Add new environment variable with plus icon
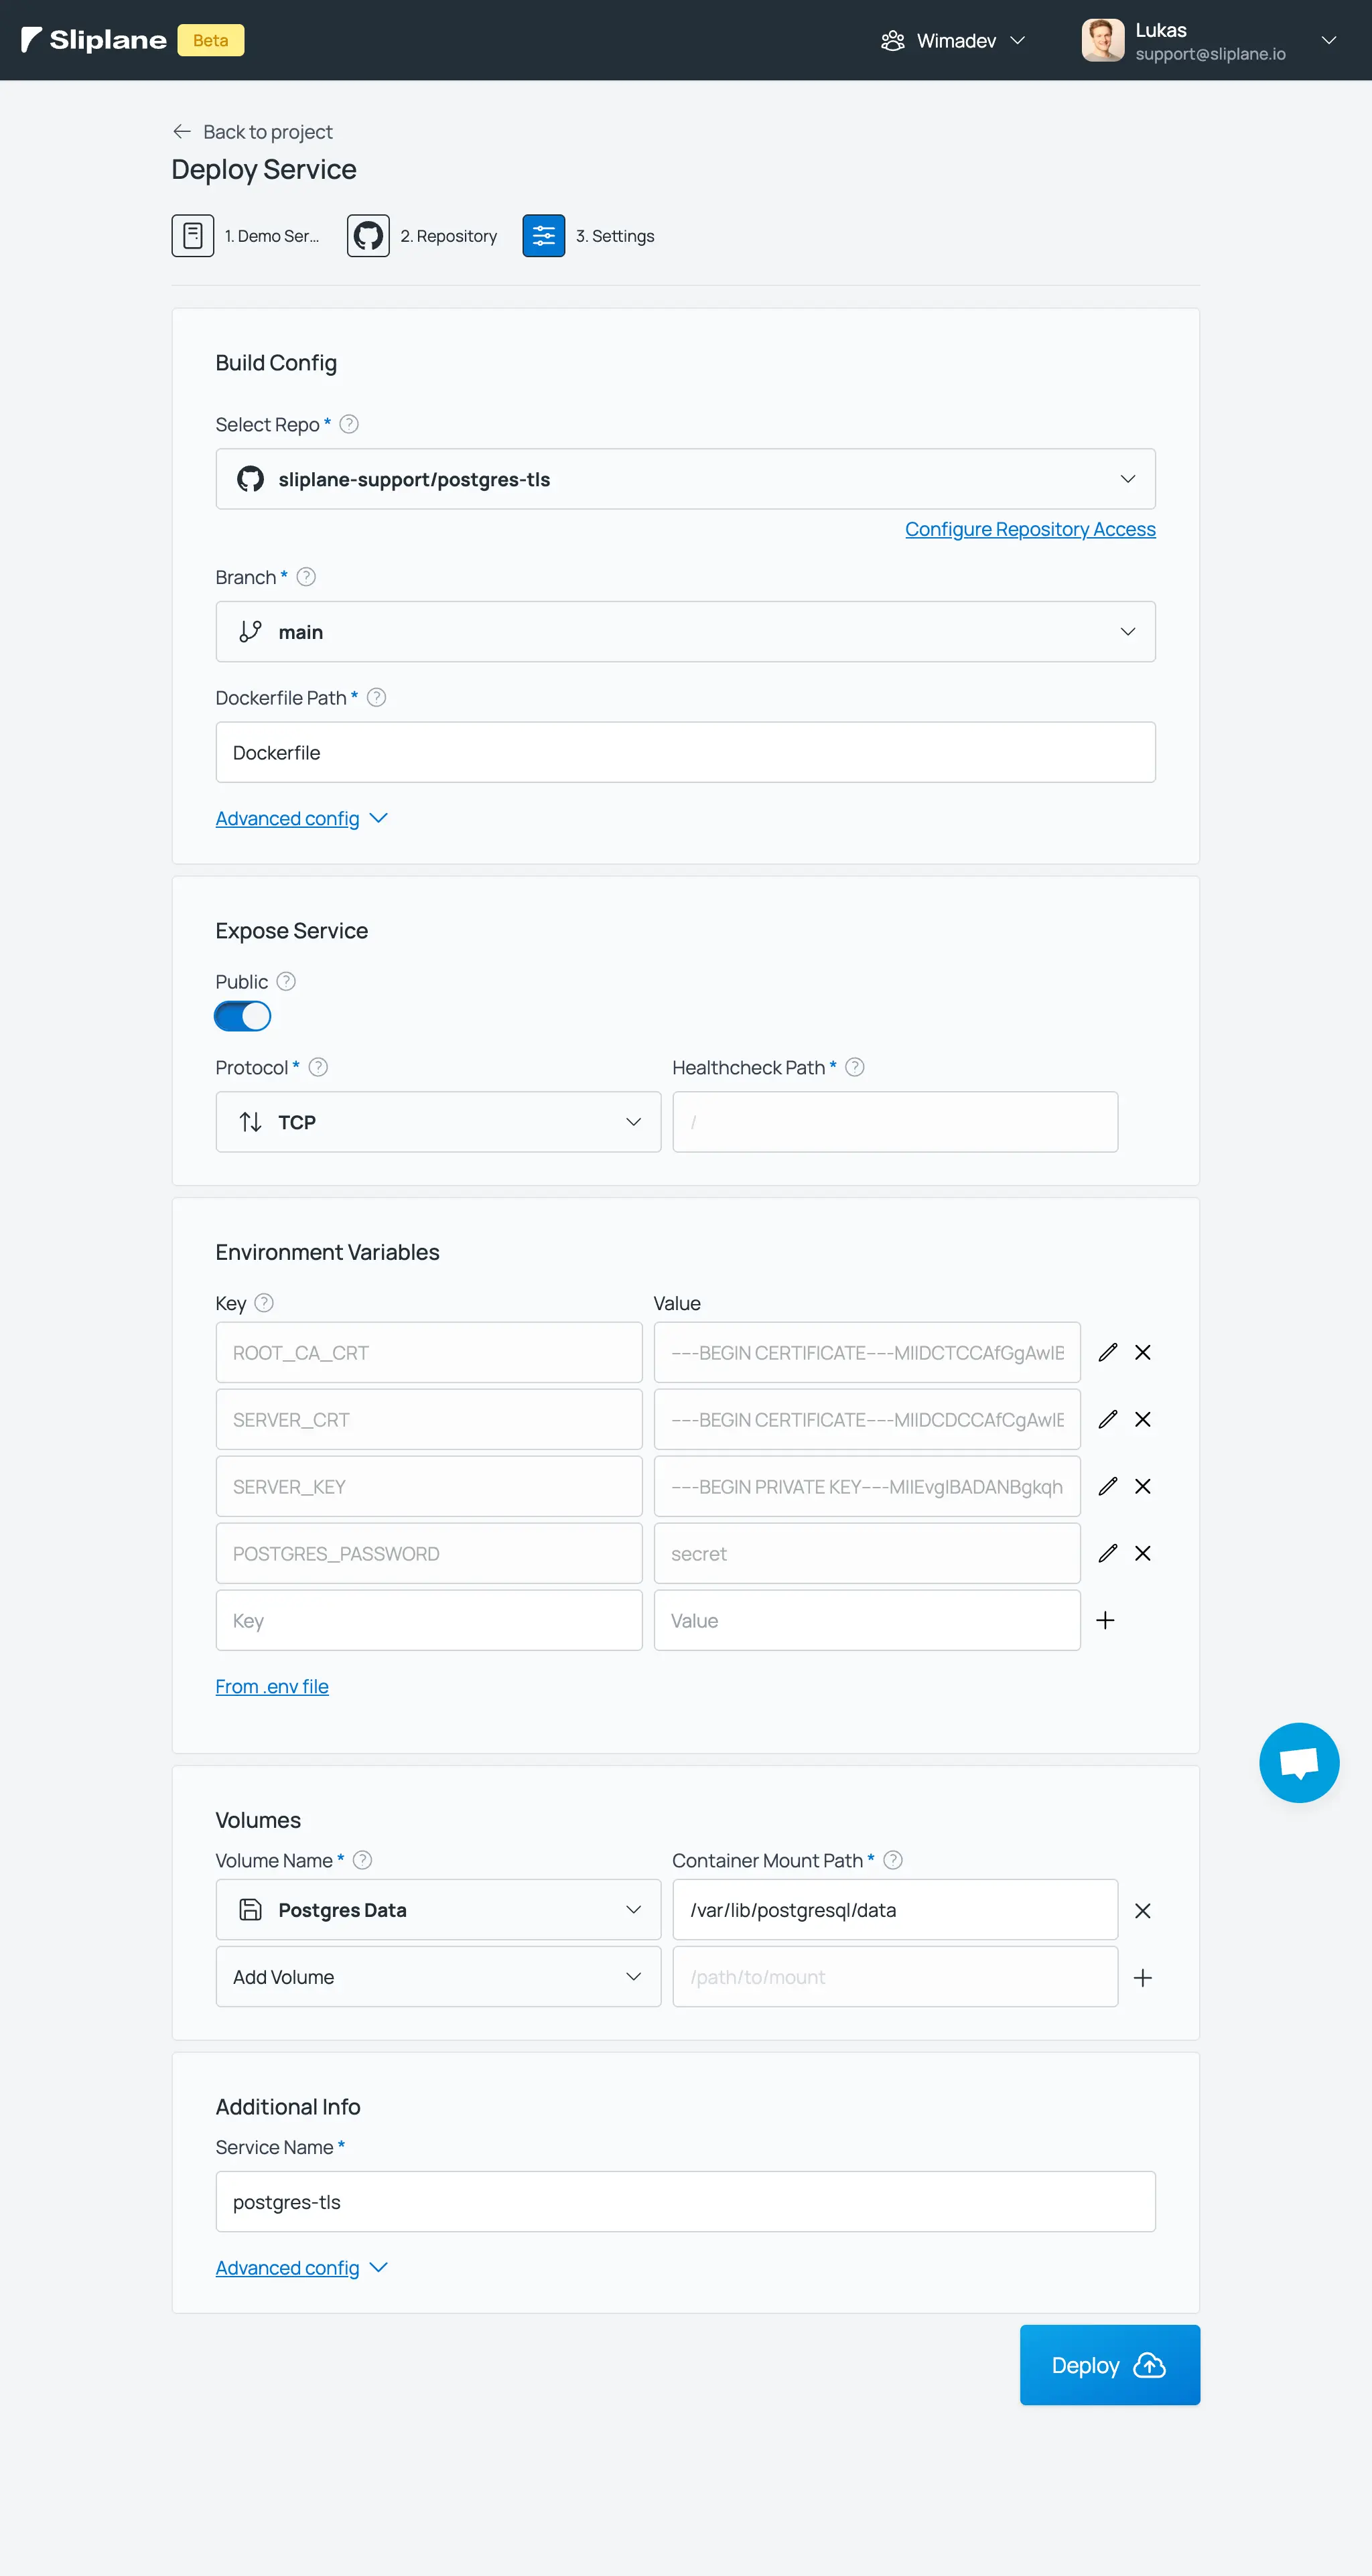This screenshot has width=1372, height=2576. [1105, 1621]
